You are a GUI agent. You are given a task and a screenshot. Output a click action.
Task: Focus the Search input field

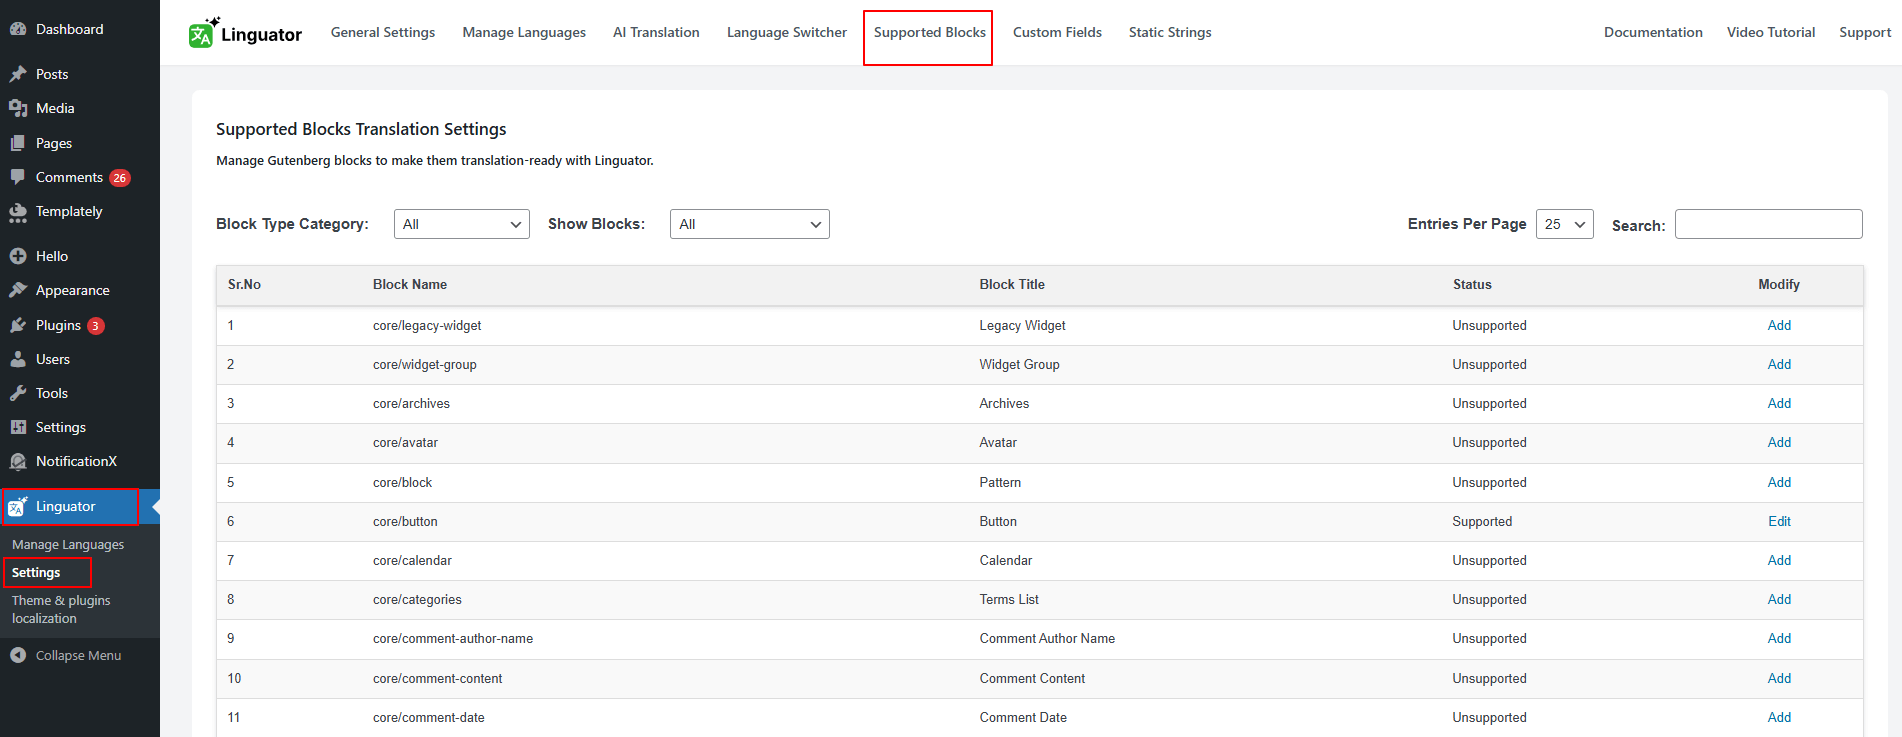tap(1768, 224)
